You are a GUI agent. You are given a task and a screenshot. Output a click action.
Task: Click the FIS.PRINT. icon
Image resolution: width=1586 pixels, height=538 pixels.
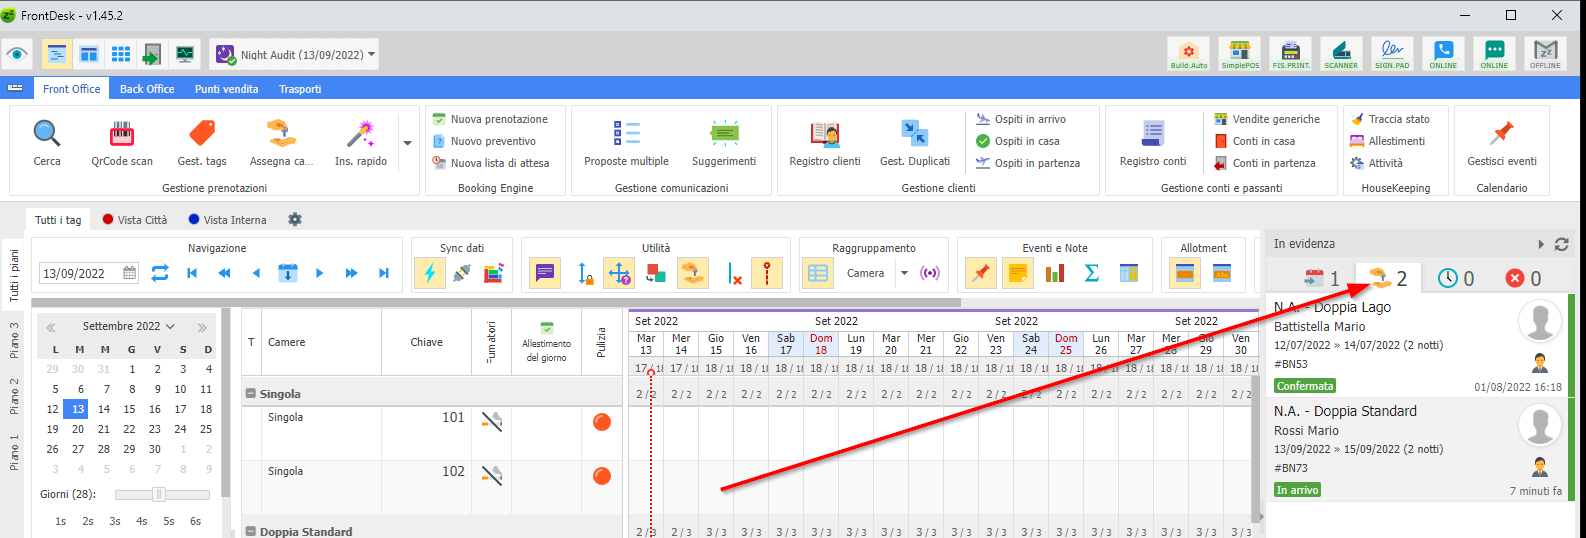click(x=1291, y=54)
